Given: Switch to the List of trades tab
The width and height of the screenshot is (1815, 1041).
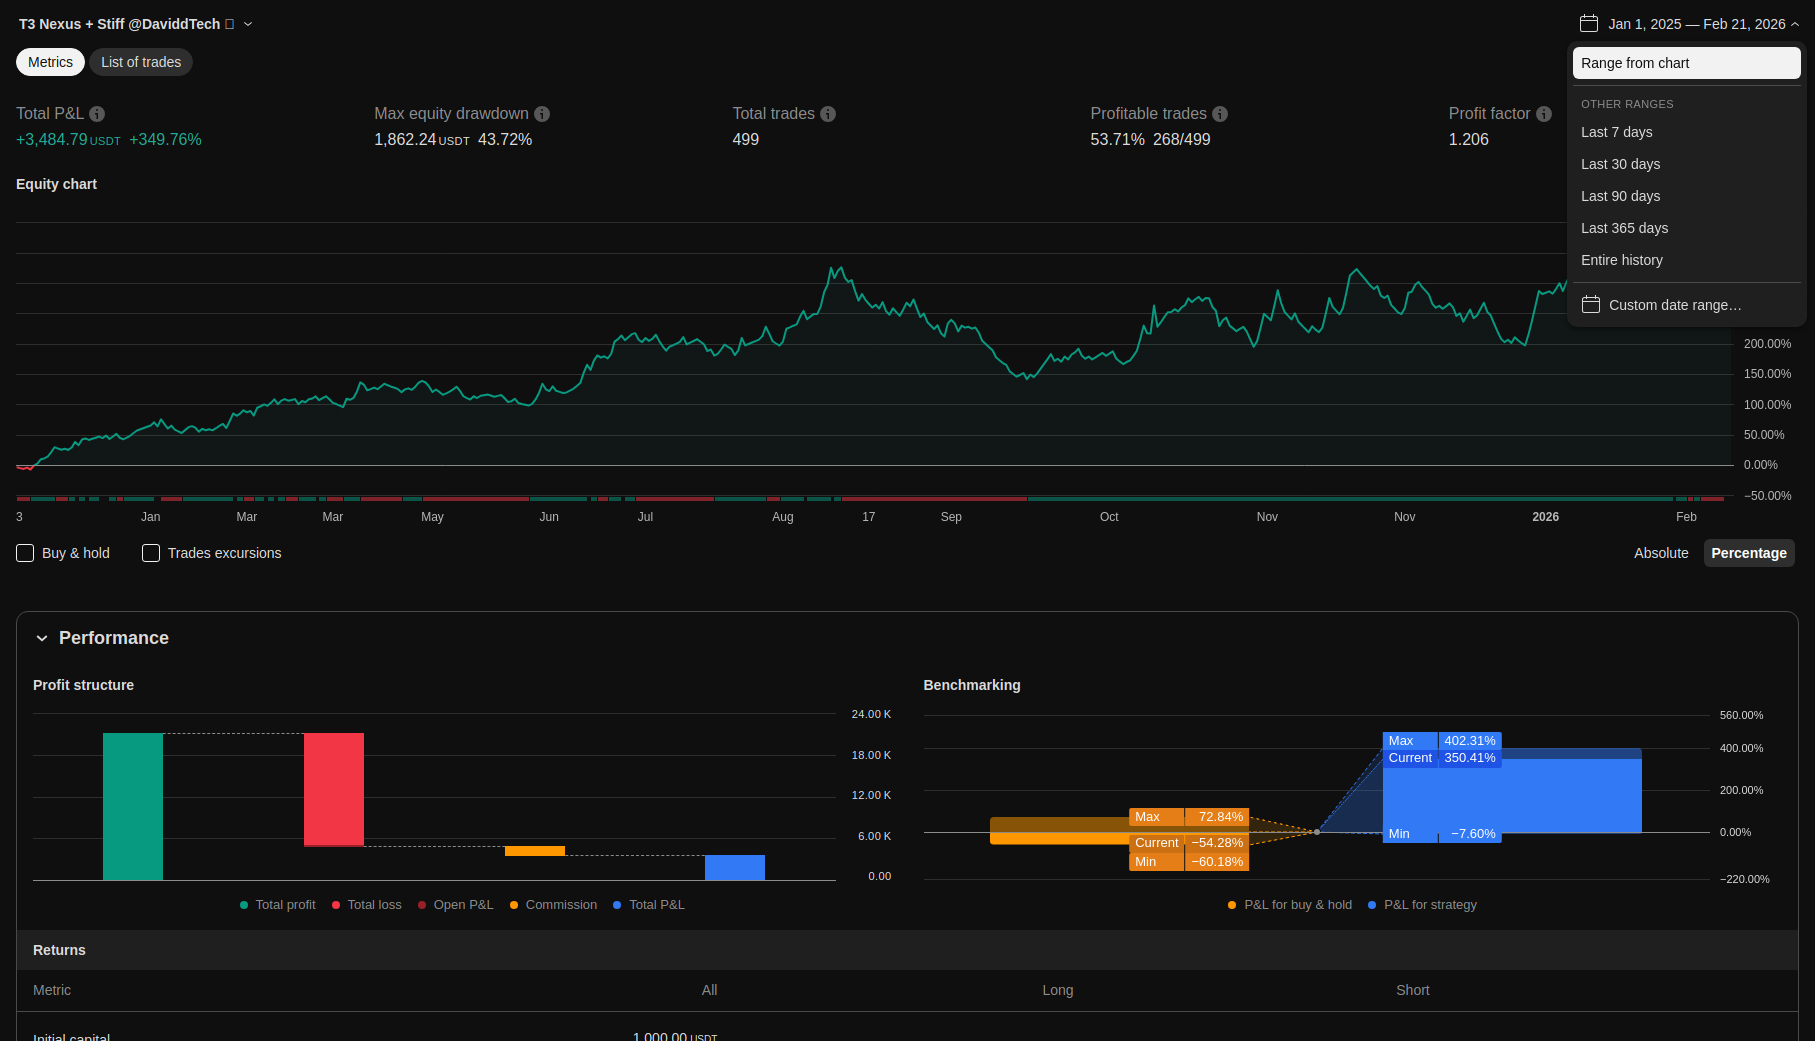Looking at the screenshot, I should [x=141, y=62].
